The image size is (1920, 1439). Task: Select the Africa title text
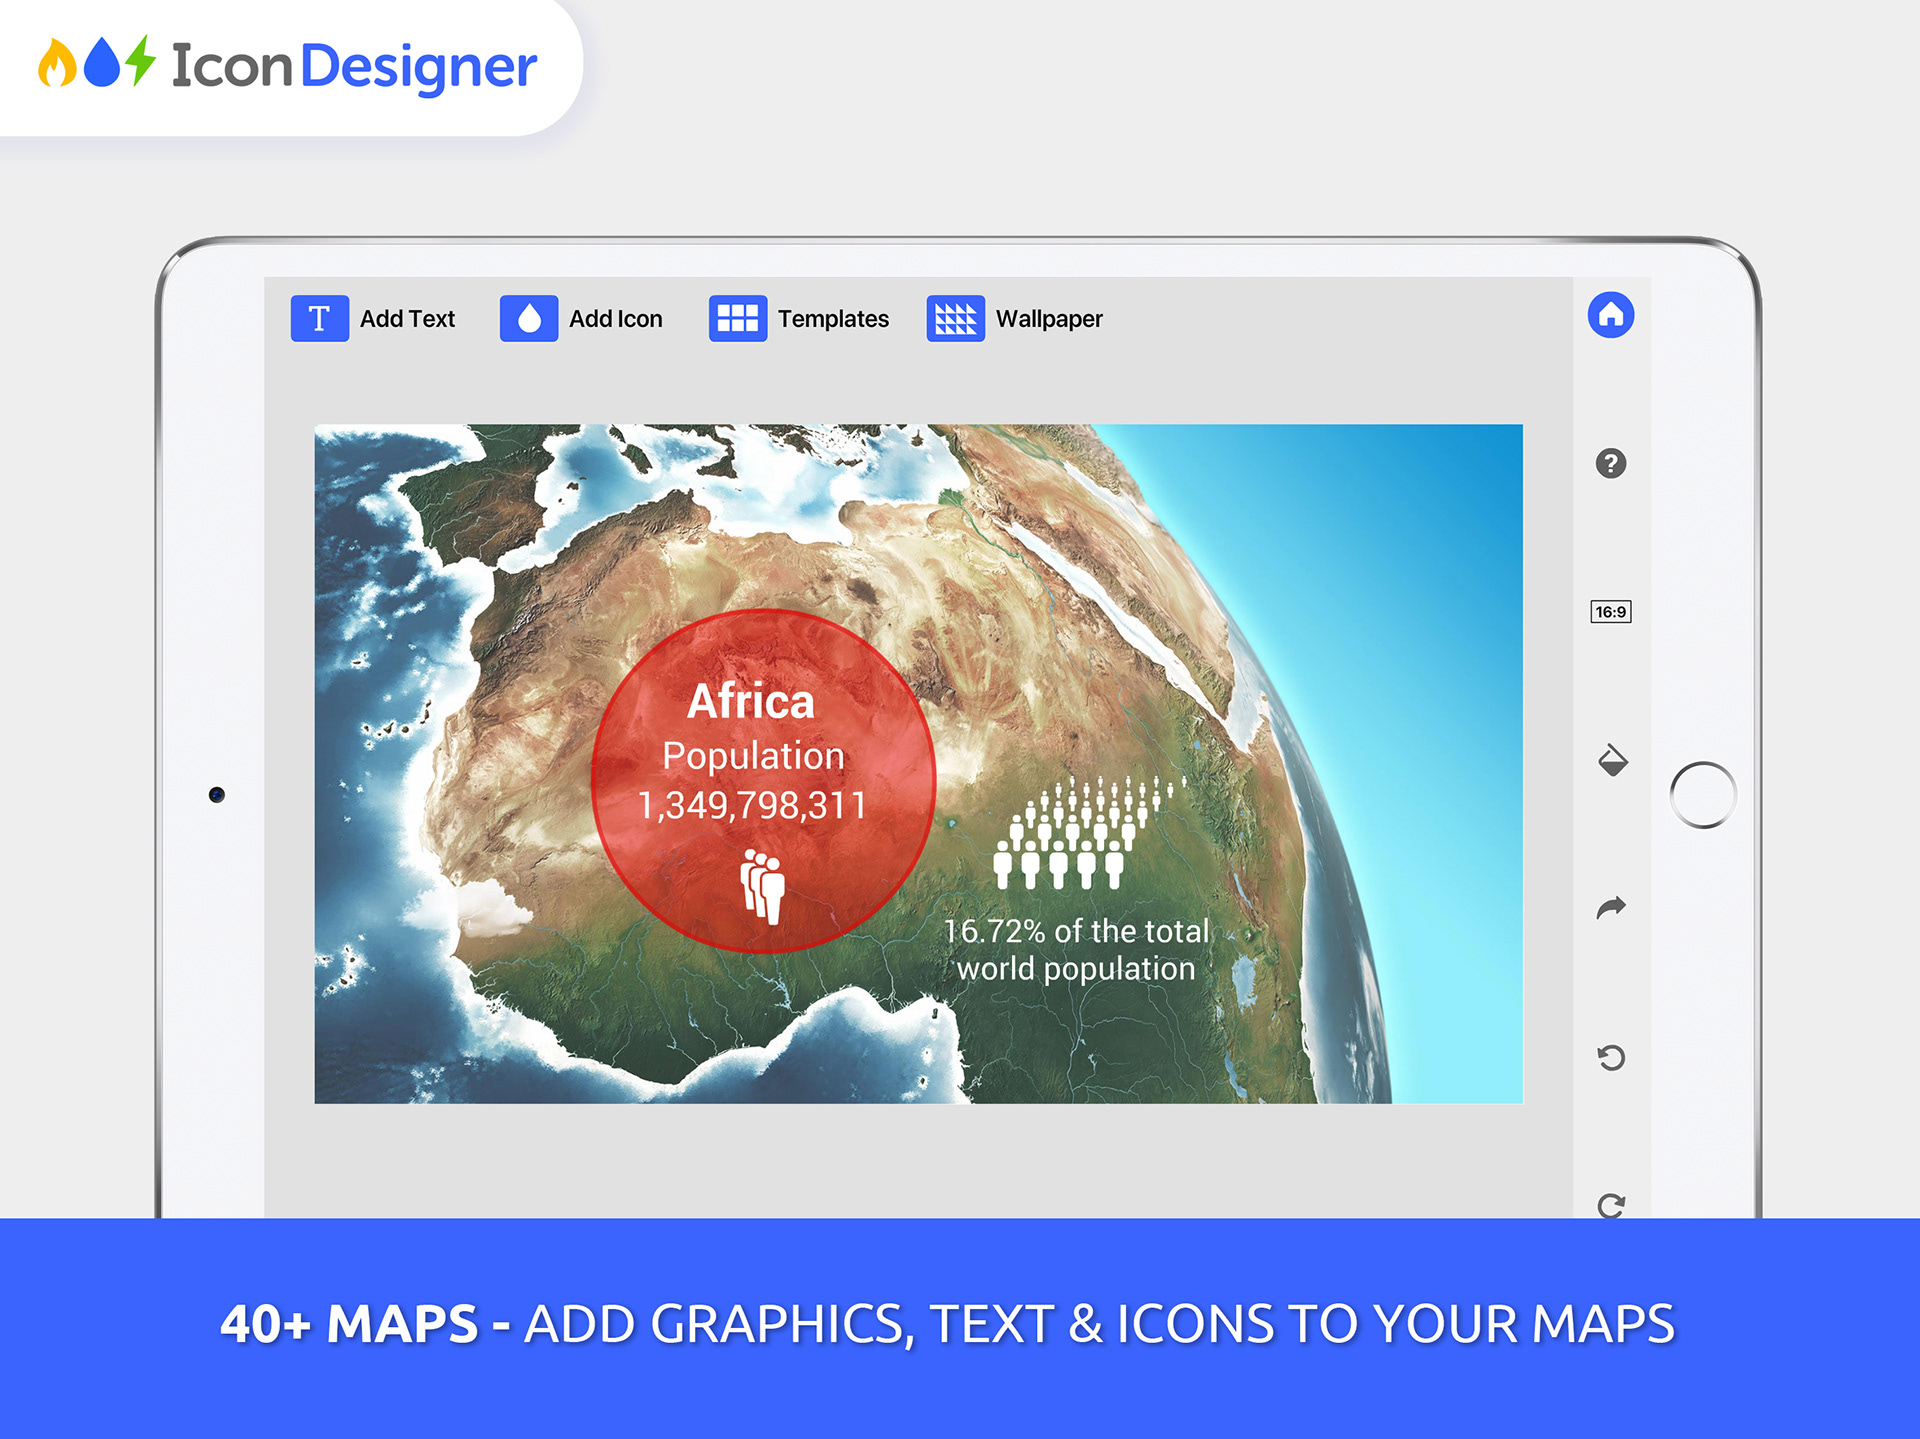[x=750, y=701]
